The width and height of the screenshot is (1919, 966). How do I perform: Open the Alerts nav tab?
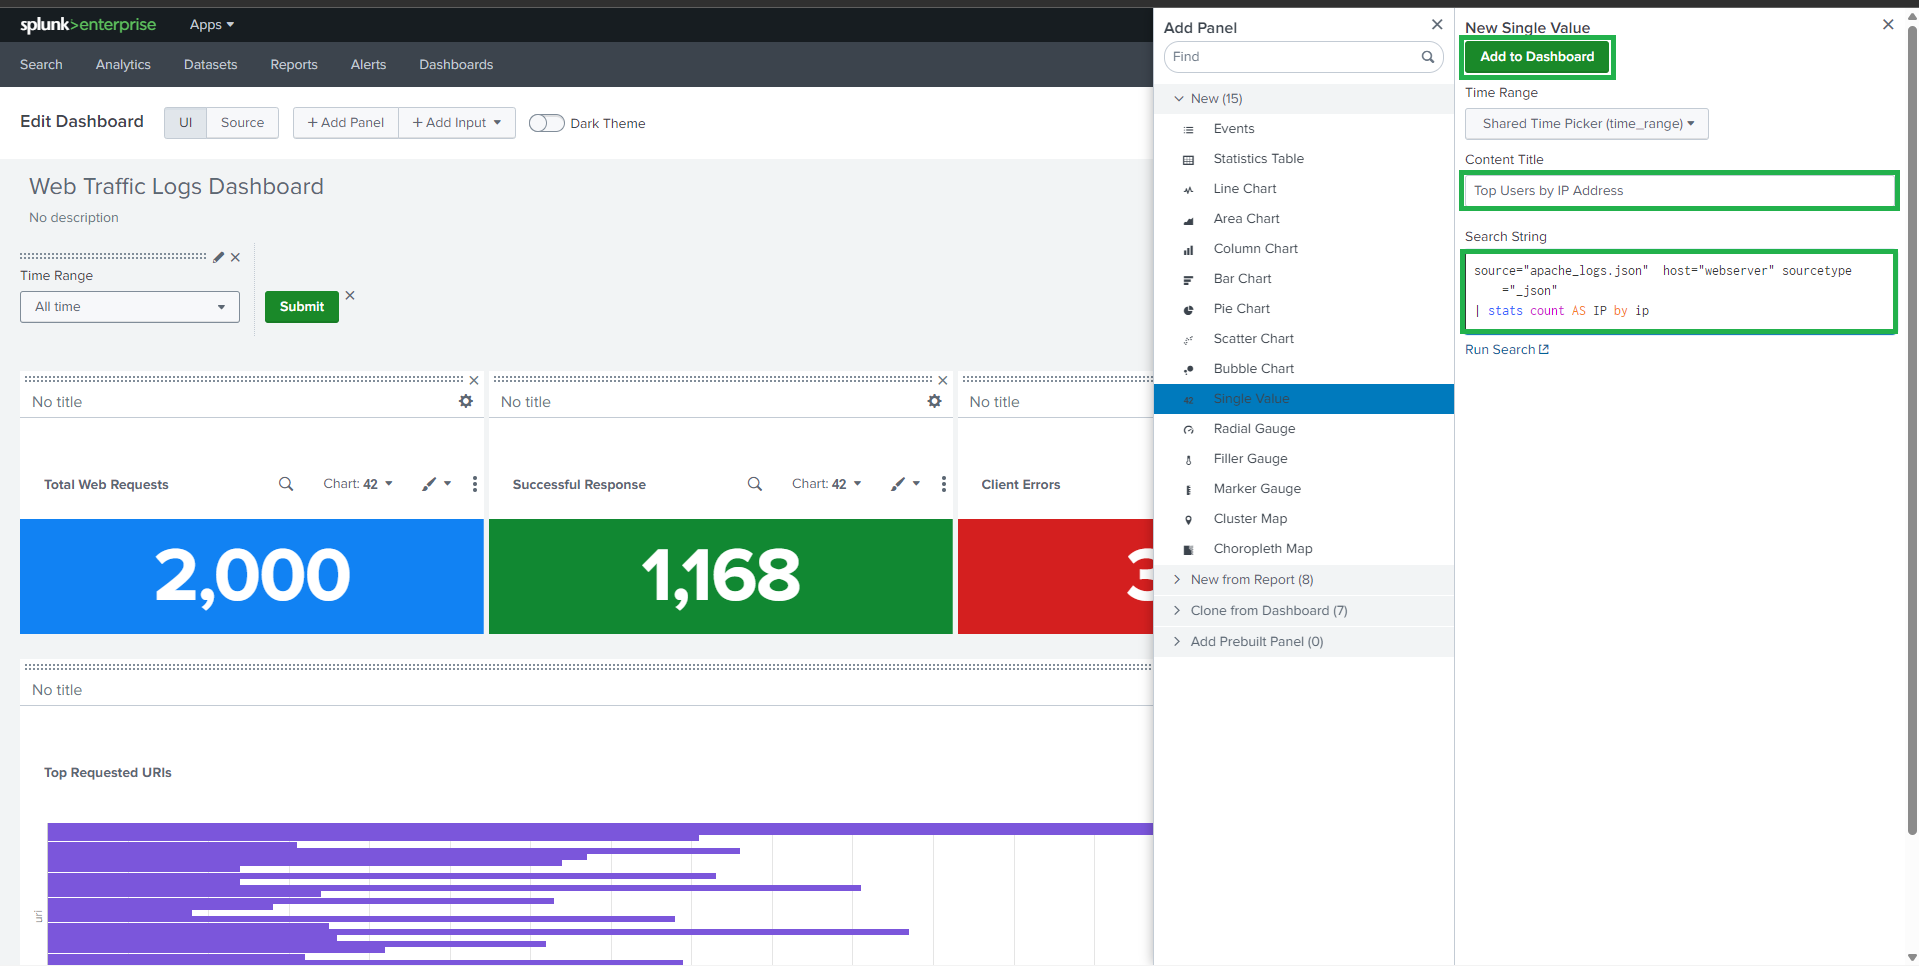coord(368,65)
